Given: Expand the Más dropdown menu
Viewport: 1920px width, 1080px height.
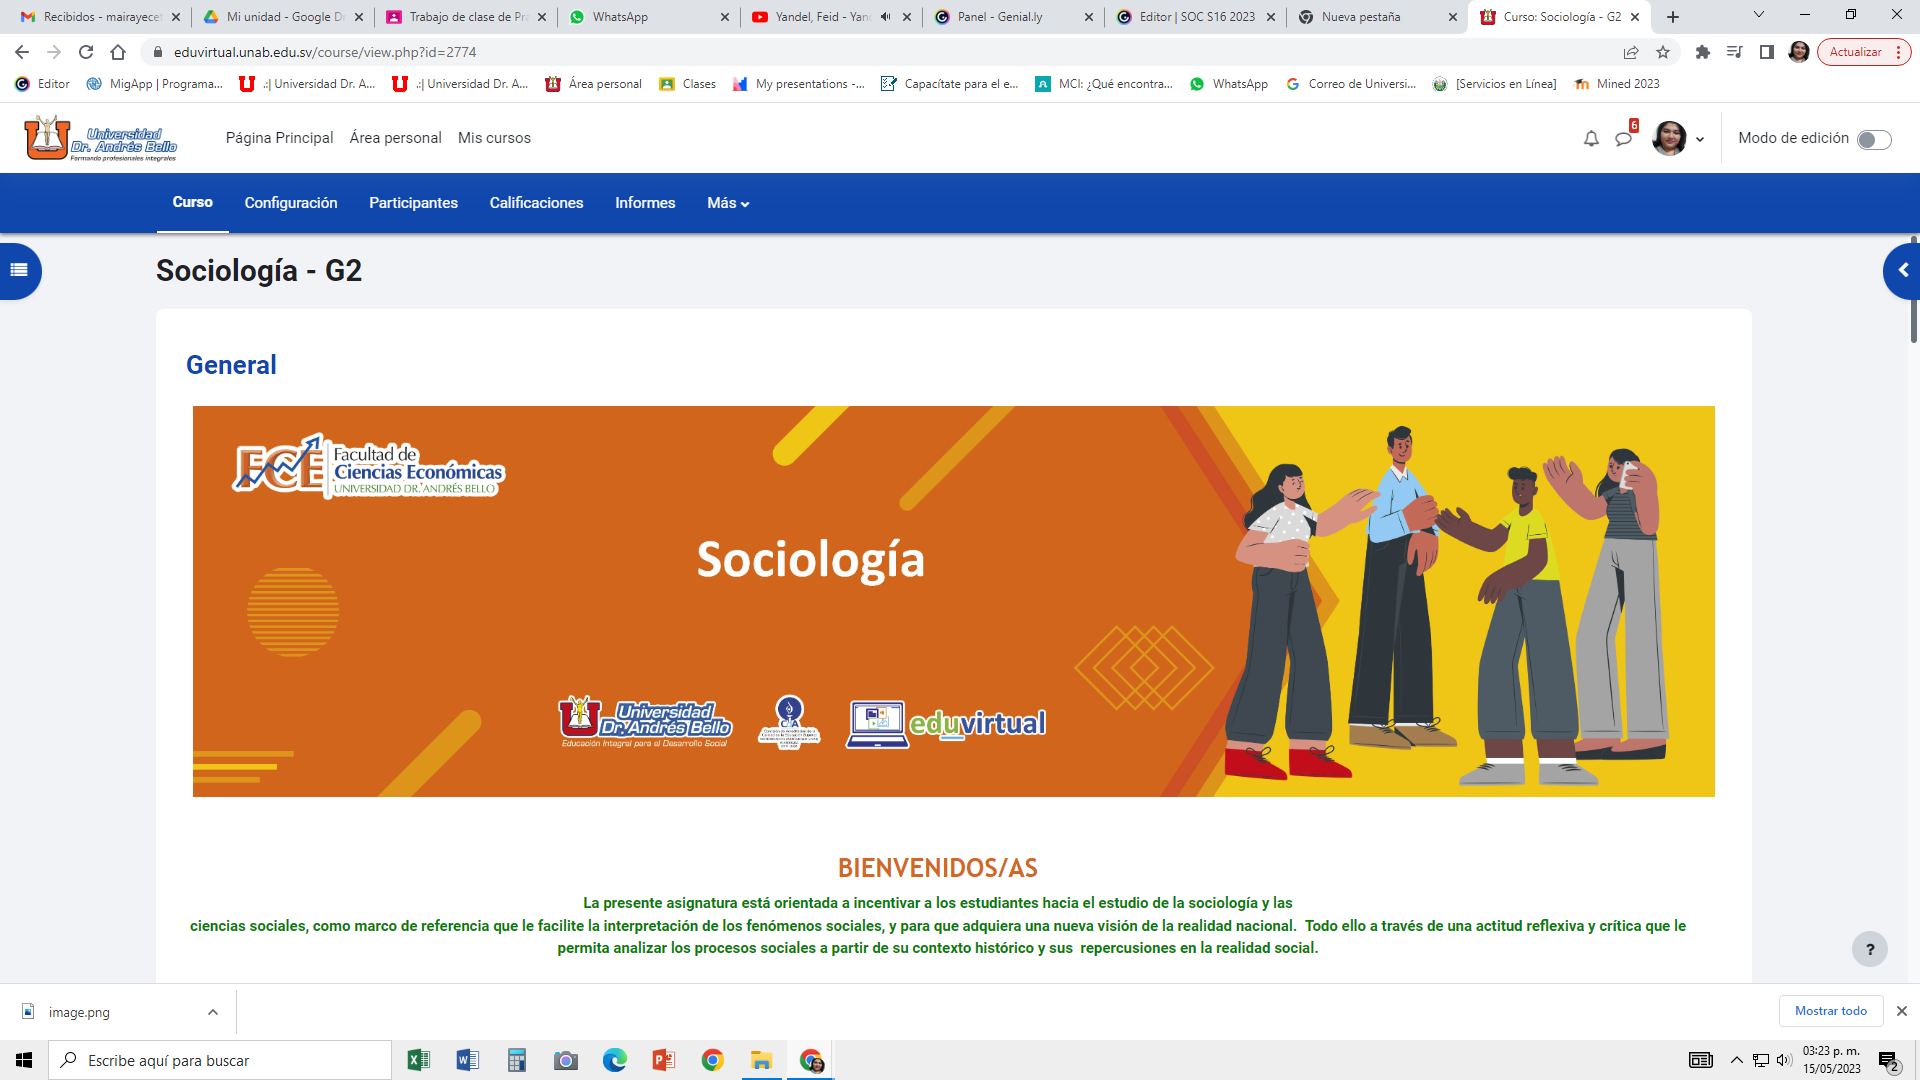Looking at the screenshot, I should click(728, 203).
